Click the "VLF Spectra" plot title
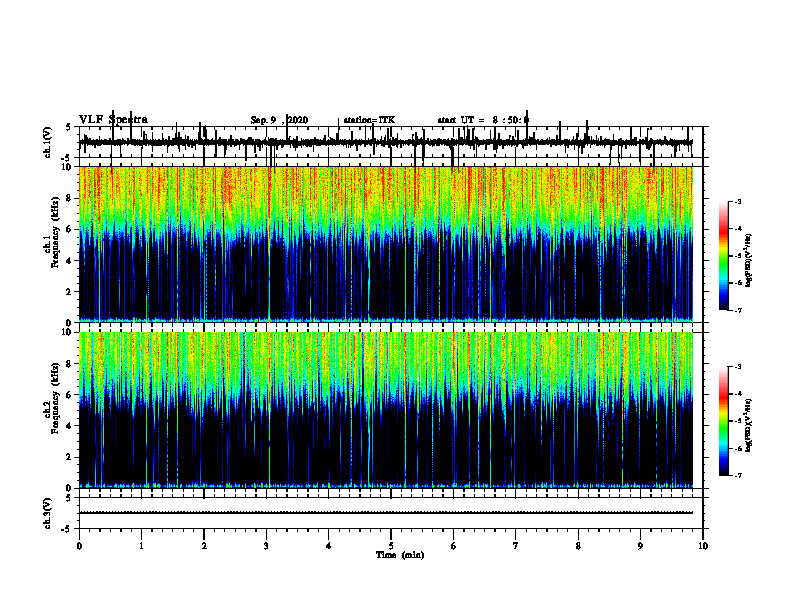The height and width of the screenshot is (612, 792). pyautogui.click(x=113, y=120)
